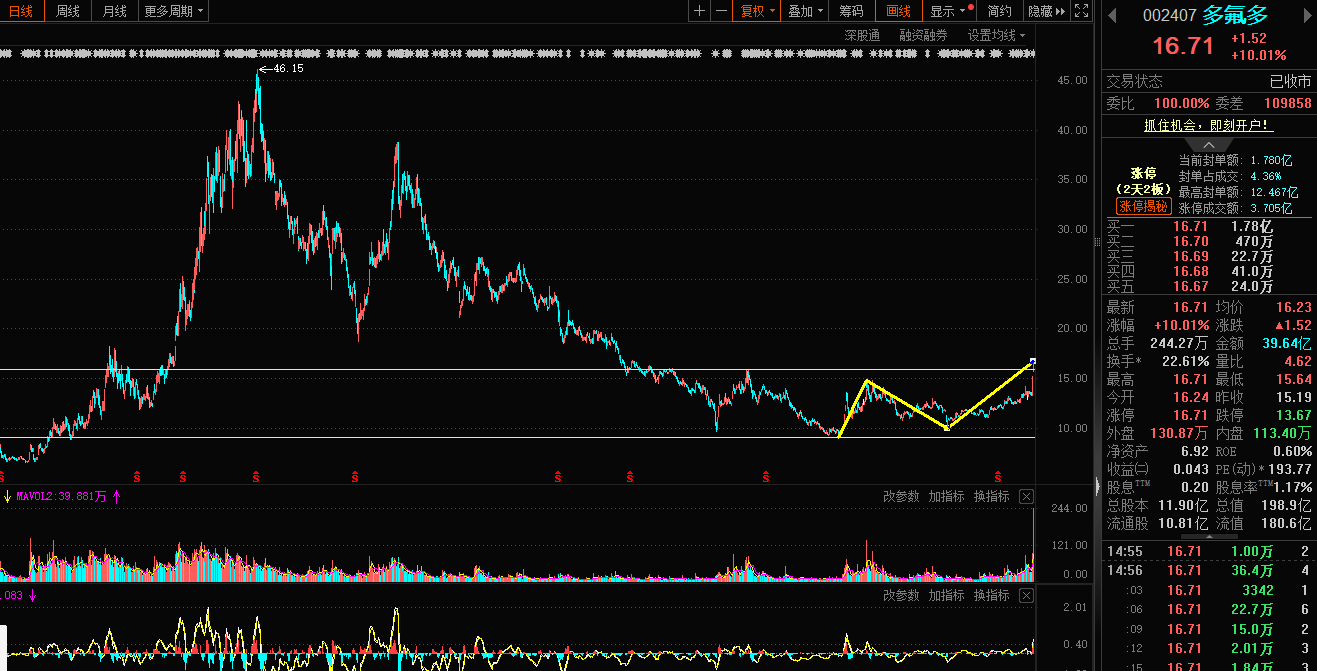Open the 更多周期 periods dropdown
The width and height of the screenshot is (1317, 671).
click(x=174, y=11)
